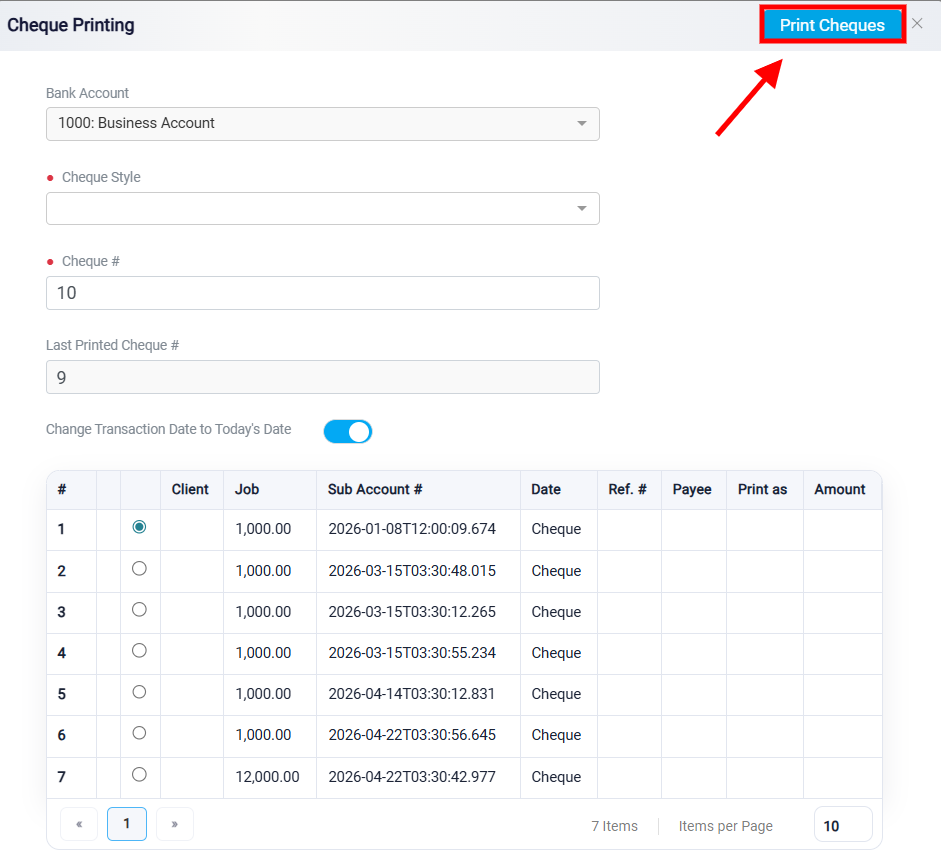Viewport: 941px width, 861px height.
Task: Close the Cheque Printing dialog
Action: [x=917, y=23]
